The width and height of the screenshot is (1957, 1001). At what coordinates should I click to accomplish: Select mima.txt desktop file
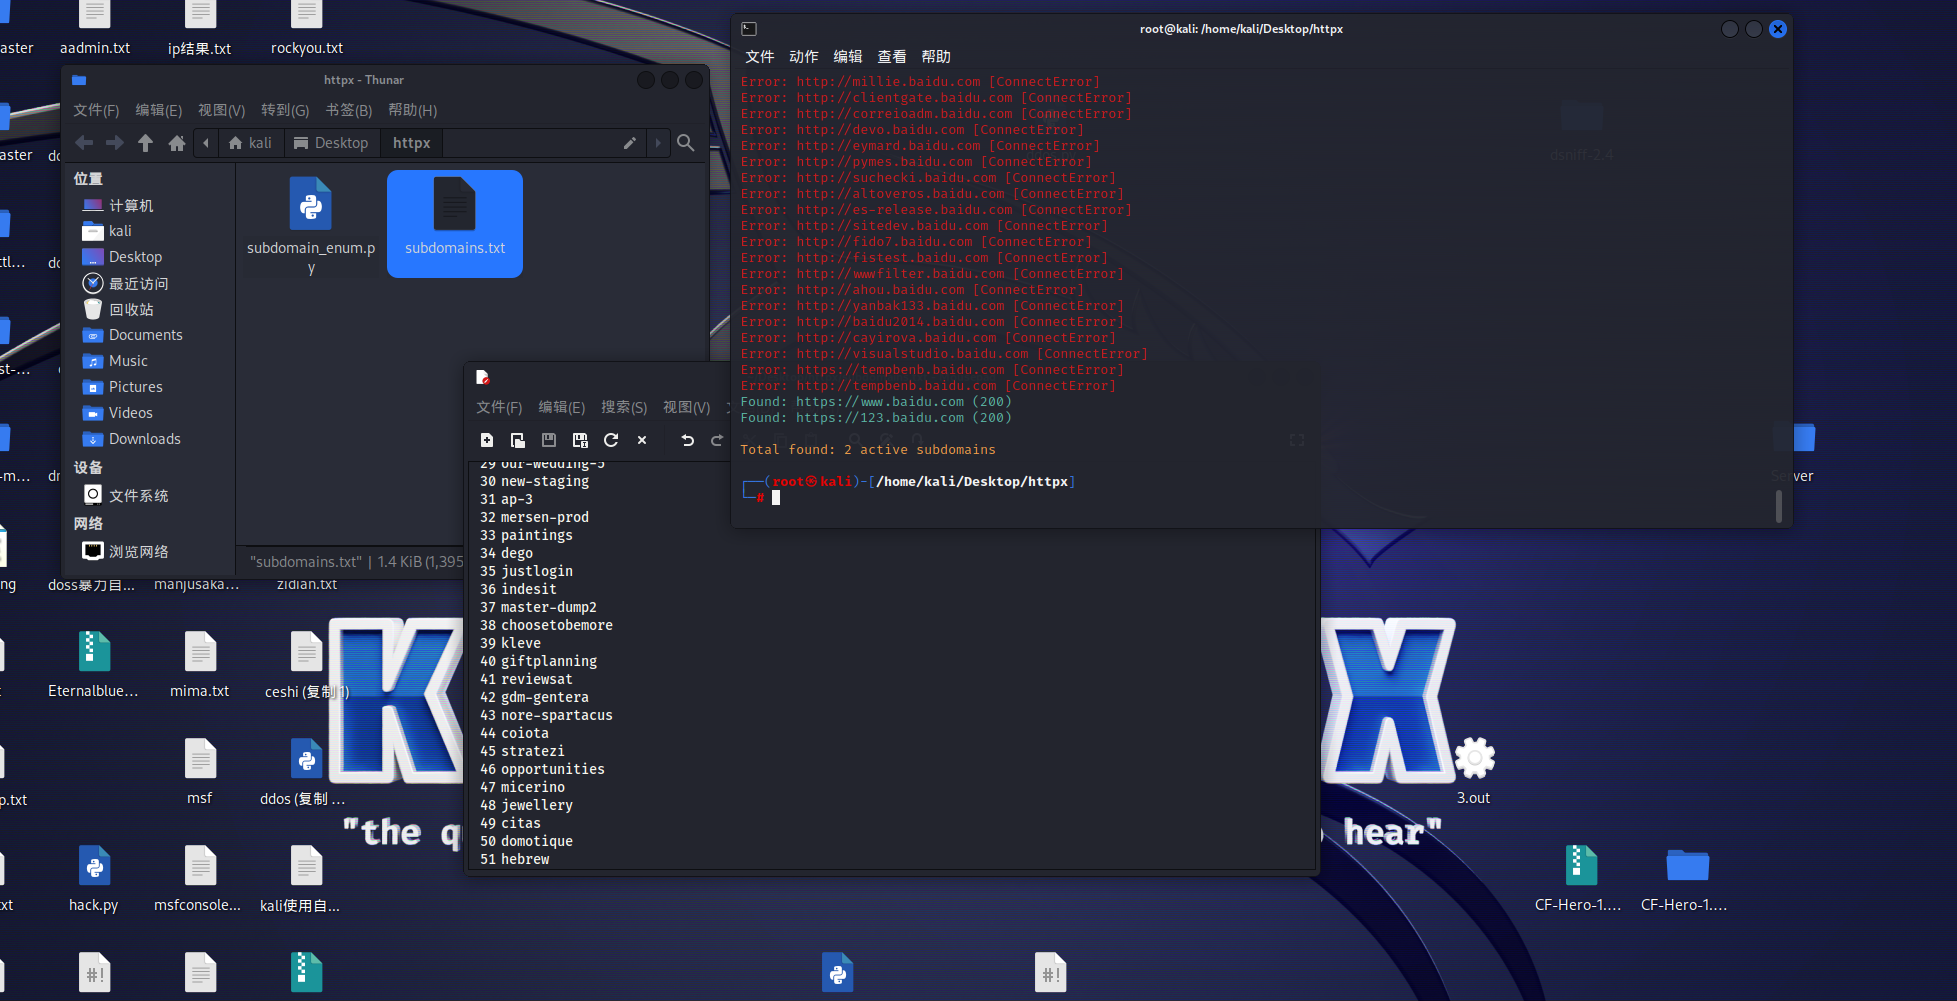[200, 665]
